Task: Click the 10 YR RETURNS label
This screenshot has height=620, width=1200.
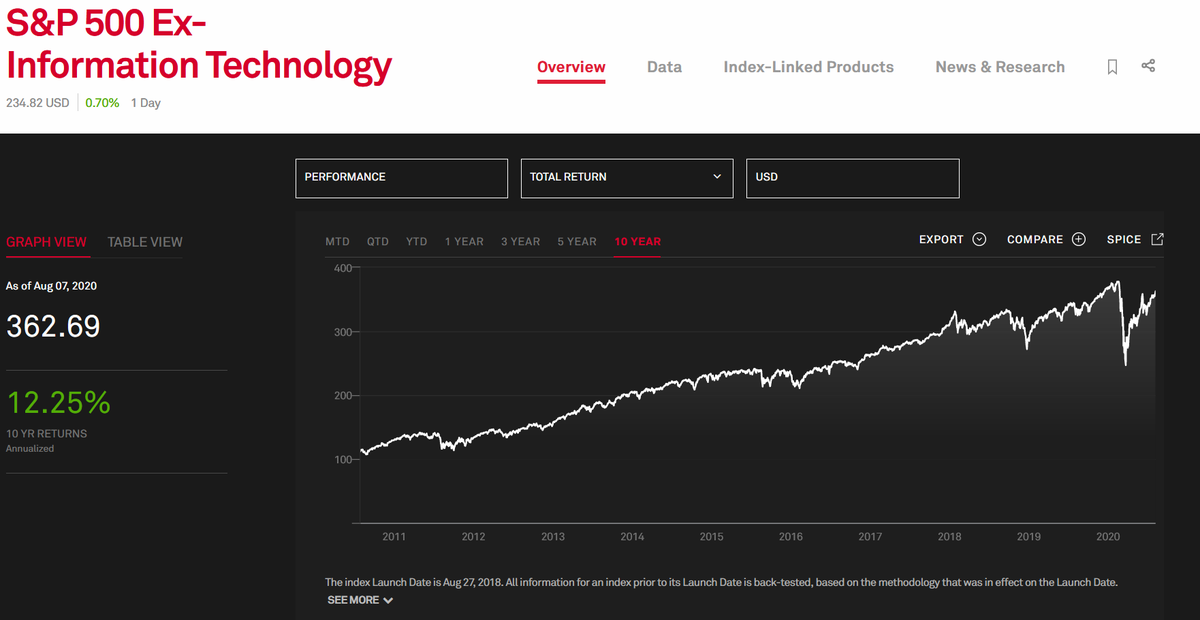Action: (47, 434)
